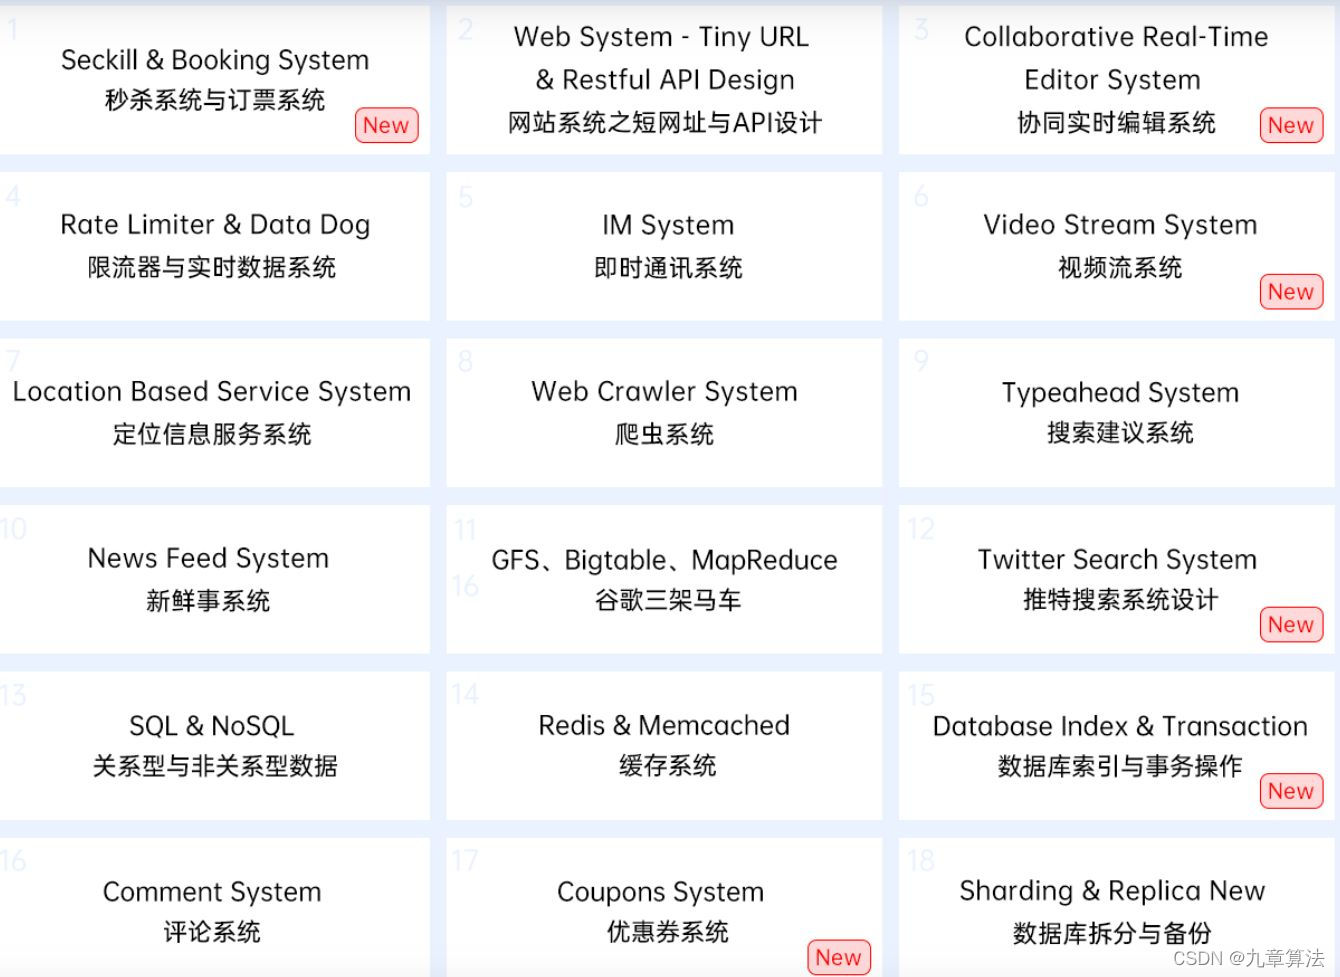Screen dimensions: 1340x977
Task: Click the subtitle text 数据库拆分与备份
Action: (1112, 933)
